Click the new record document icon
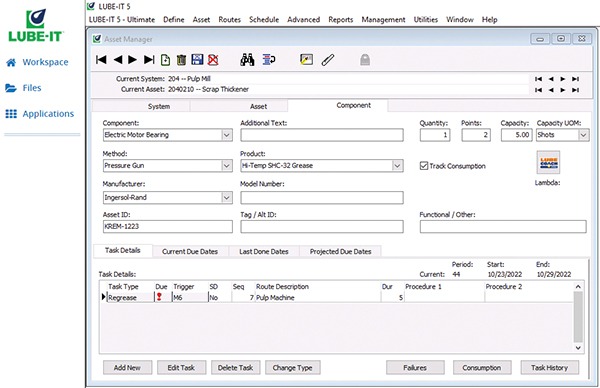 coord(165,60)
